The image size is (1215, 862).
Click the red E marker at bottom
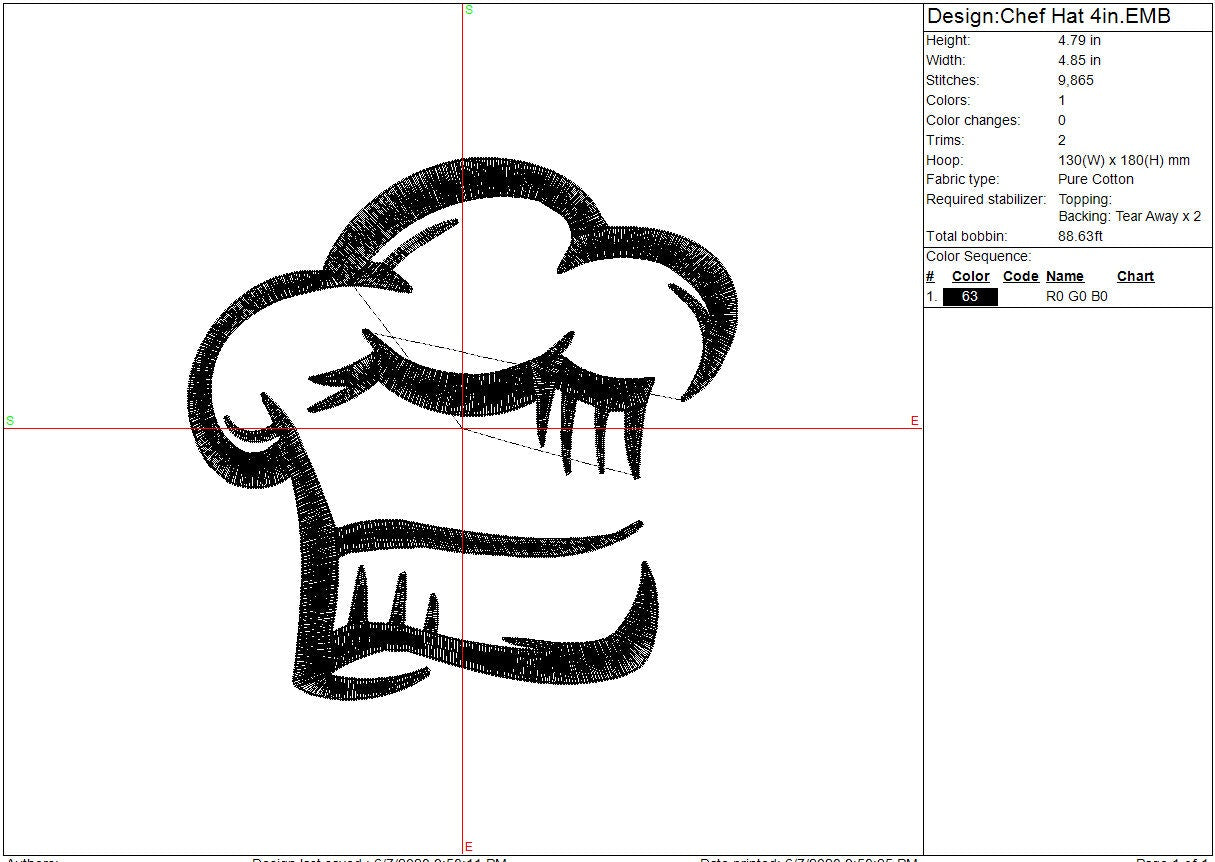tap(469, 847)
